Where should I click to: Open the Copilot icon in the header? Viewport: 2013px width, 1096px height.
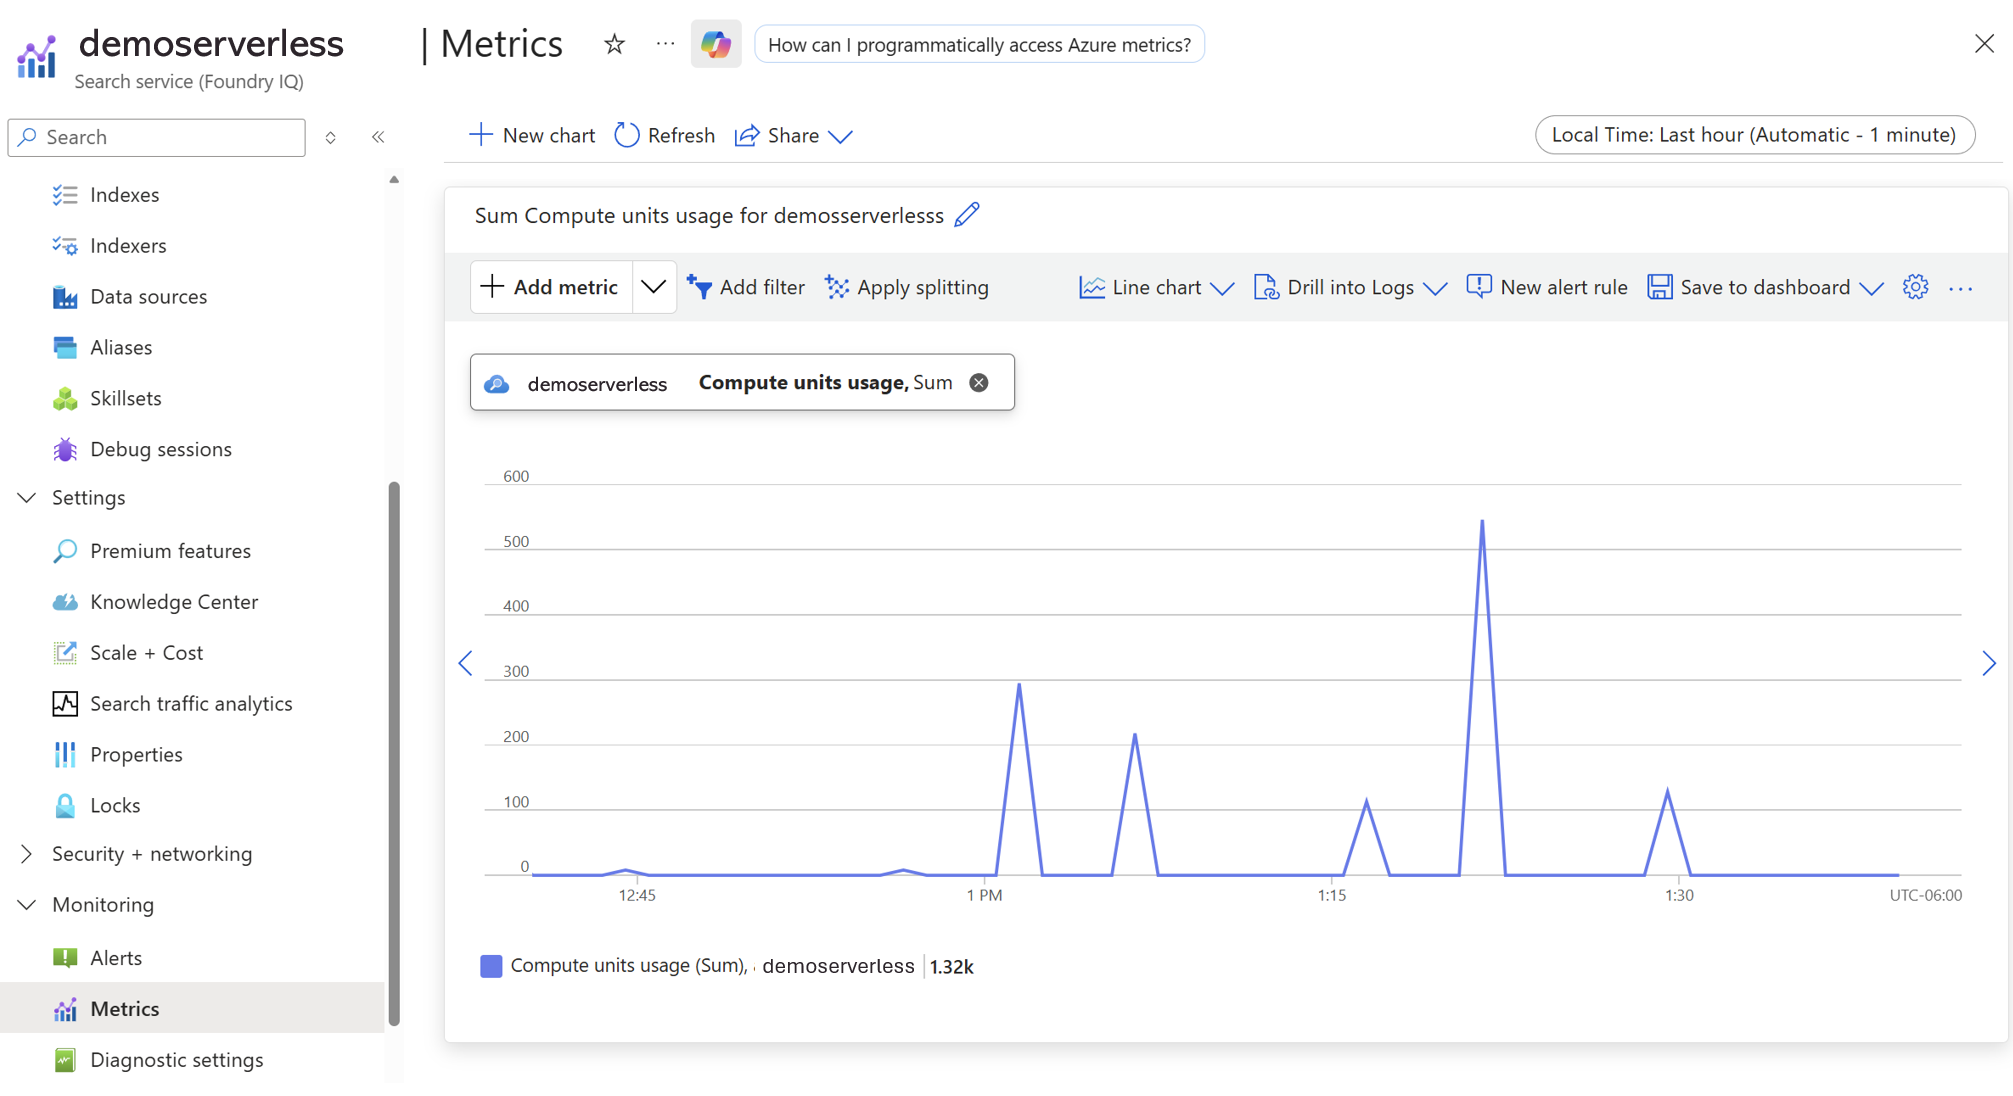tap(716, 44)
